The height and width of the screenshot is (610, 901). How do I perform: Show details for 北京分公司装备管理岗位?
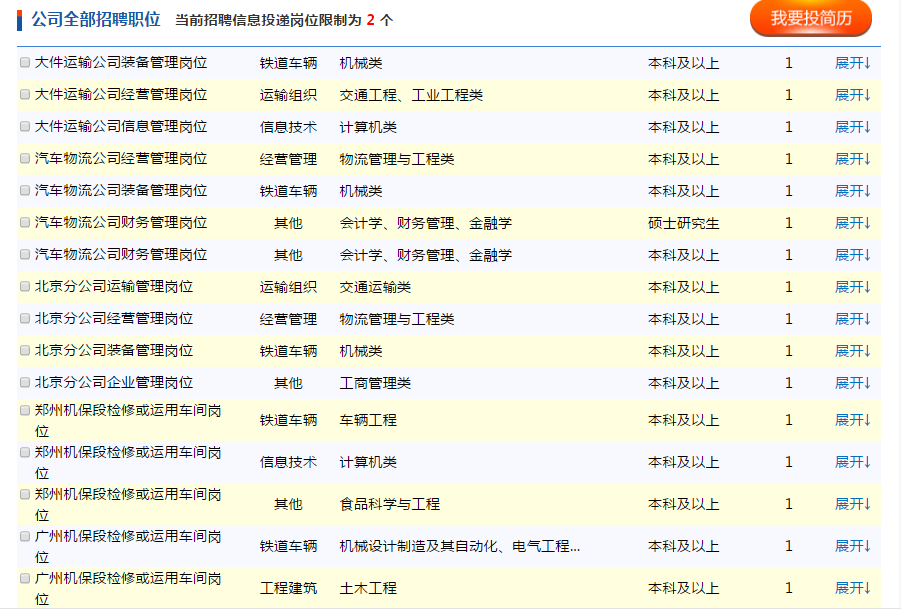(x=853, y=351)
